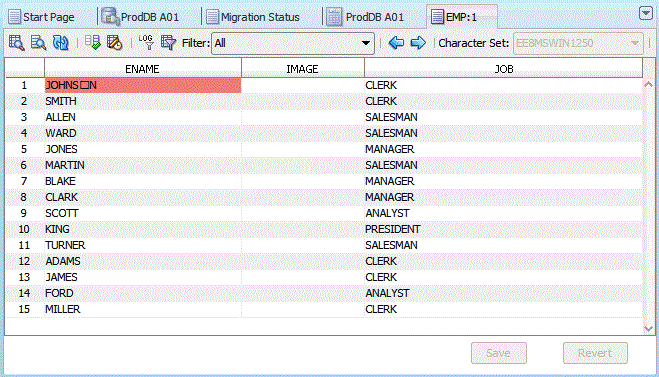Screen dimensions: 659x377
Task: Select the CLARK name cell
Action: tap(143, 197)
